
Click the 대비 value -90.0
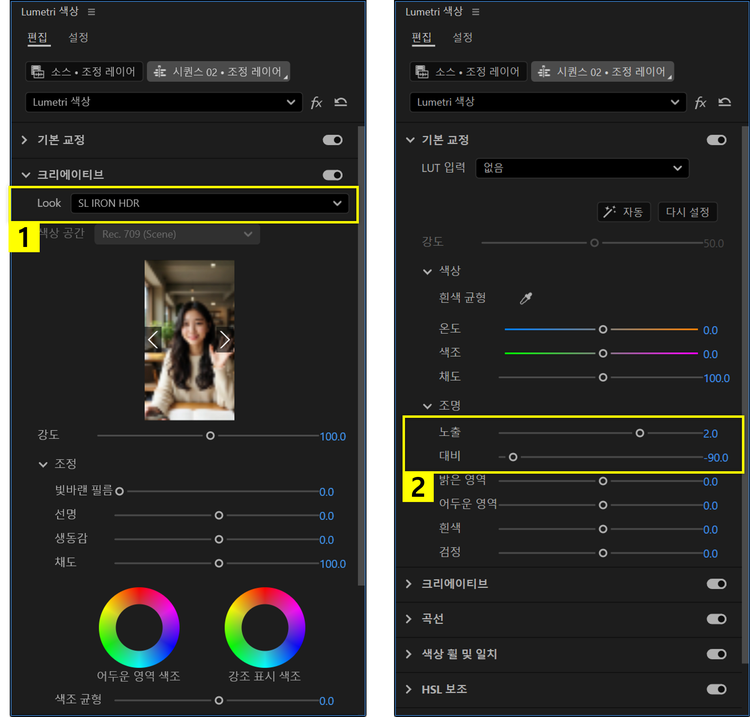coord(717,458)
